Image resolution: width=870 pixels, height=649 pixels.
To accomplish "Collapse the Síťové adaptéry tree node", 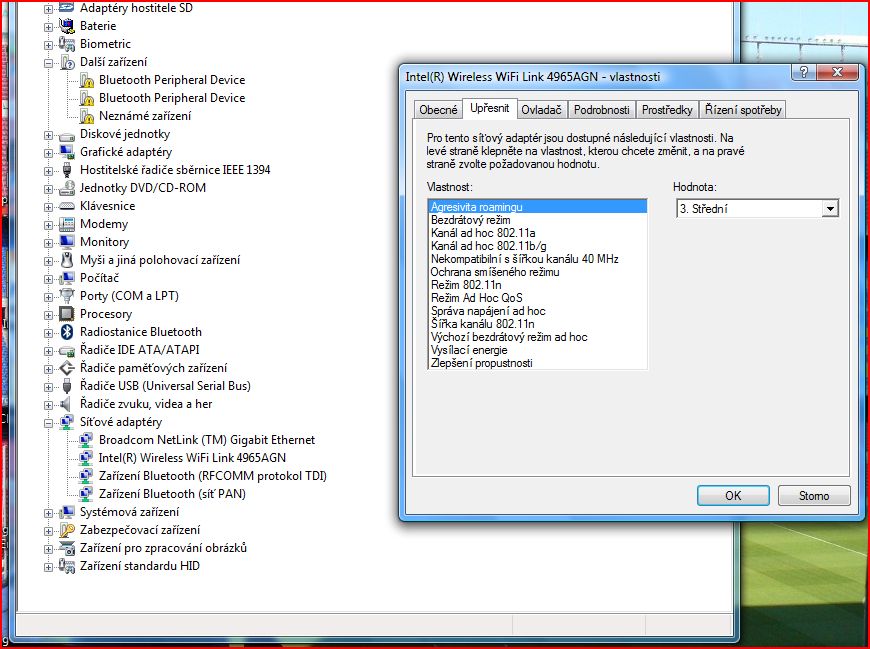I will tap(48, 423).
